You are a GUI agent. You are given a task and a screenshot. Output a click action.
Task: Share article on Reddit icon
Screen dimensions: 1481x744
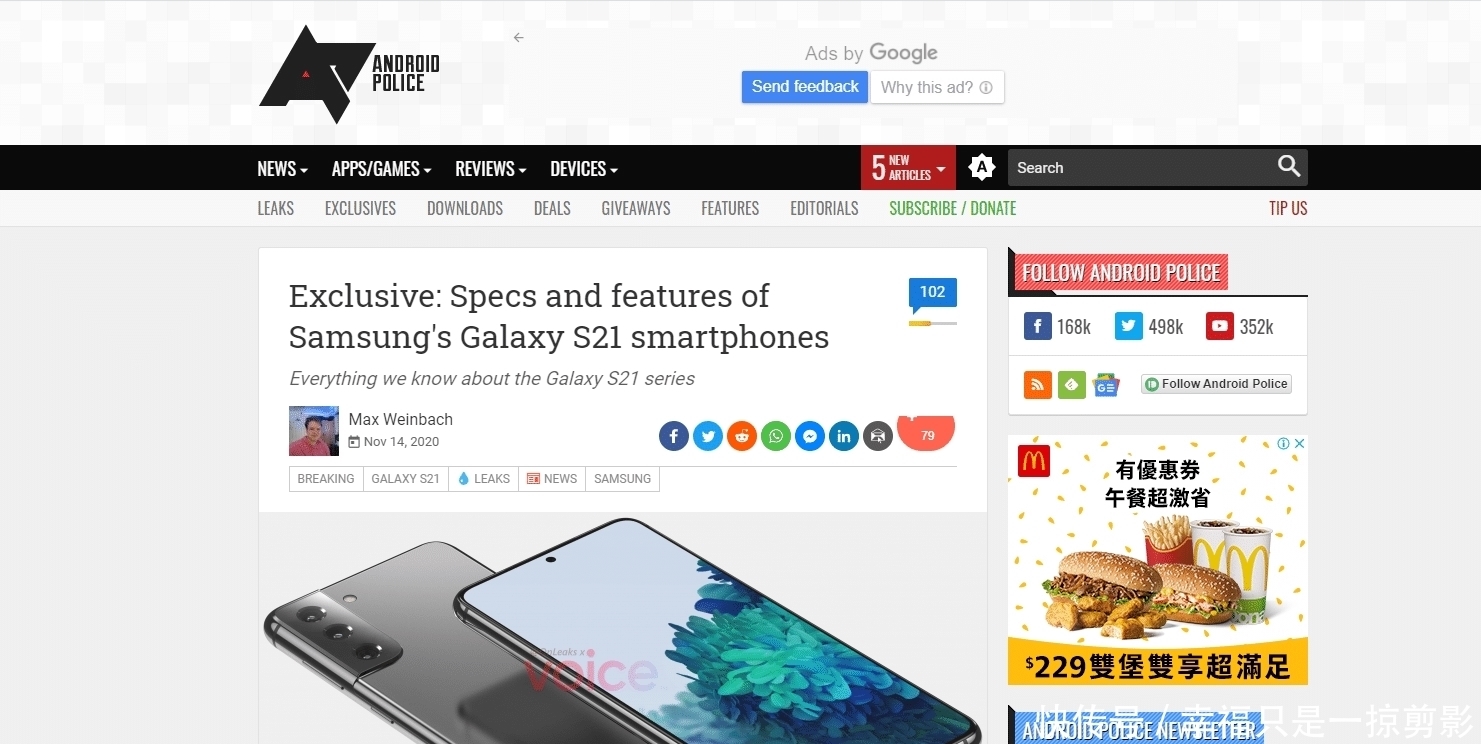742,436
